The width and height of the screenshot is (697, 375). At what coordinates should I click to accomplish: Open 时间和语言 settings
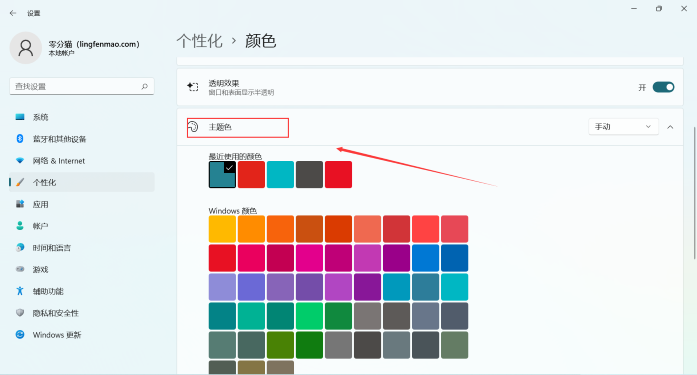(x=82, y=247)
